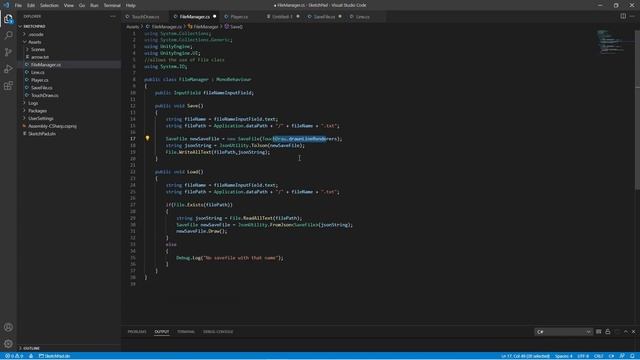This screenshot has width=640, height=360.
Task: Switch to the SaveFile.cs editor tab
Action: (324, 17)
